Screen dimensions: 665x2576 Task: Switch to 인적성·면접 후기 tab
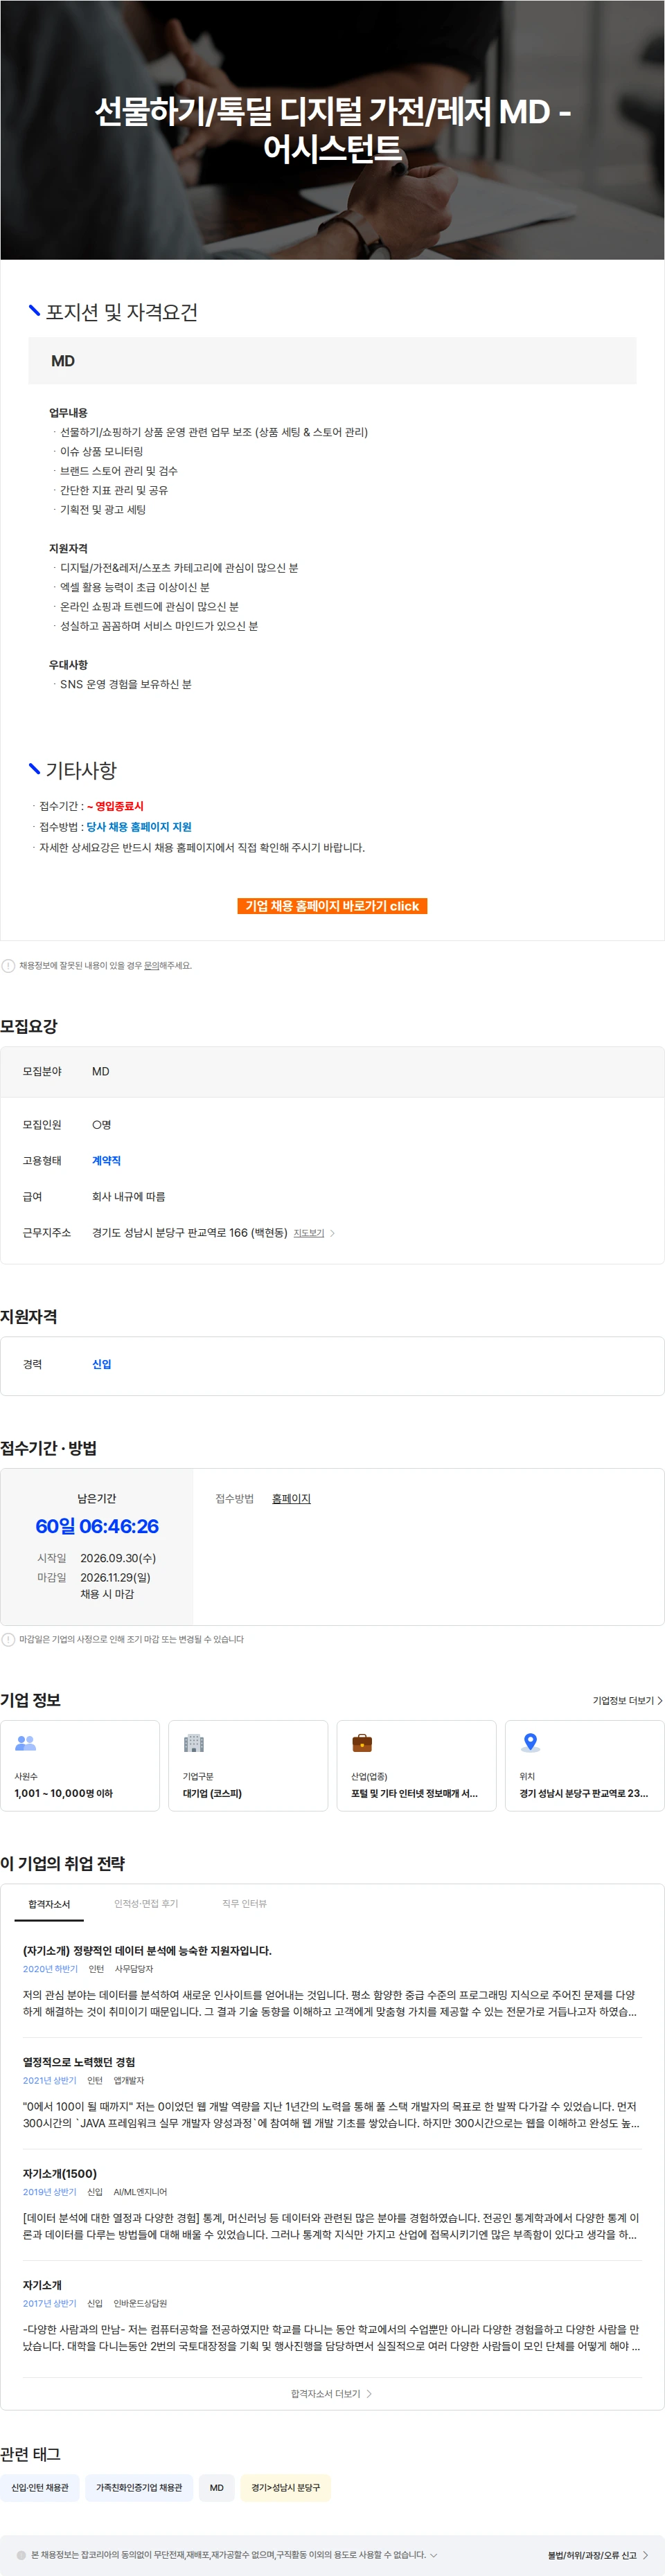pos(146,1904)
